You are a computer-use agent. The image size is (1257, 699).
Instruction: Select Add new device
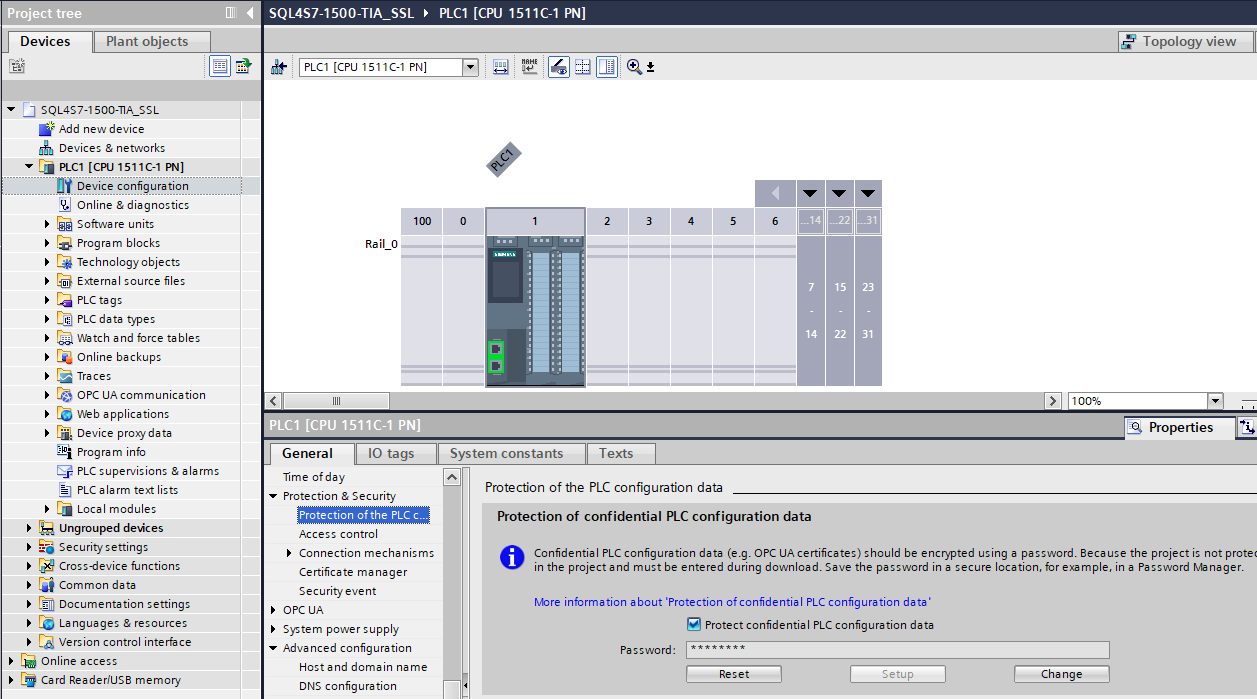(x=101, y=129)
